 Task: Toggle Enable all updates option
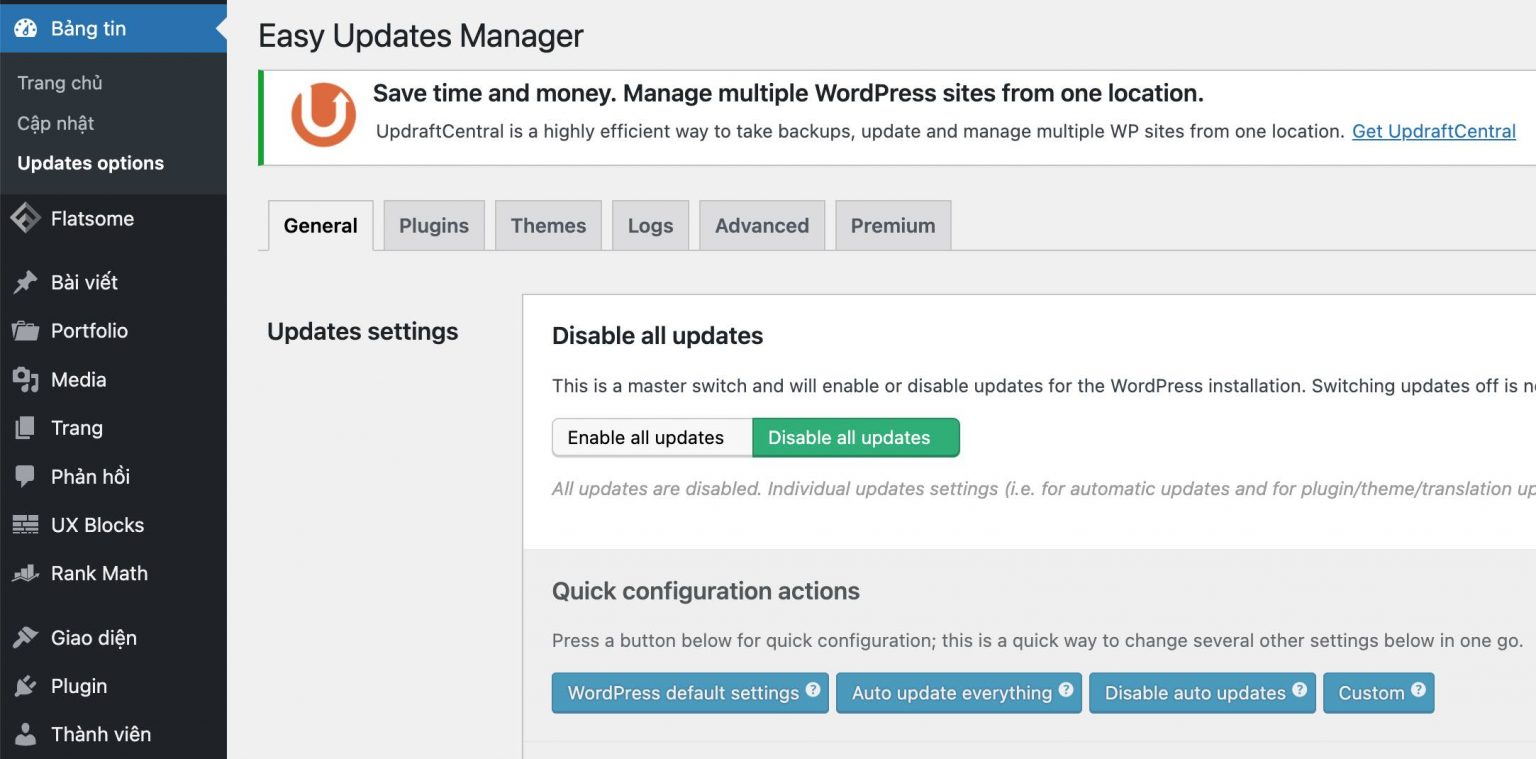coord(652,438)
